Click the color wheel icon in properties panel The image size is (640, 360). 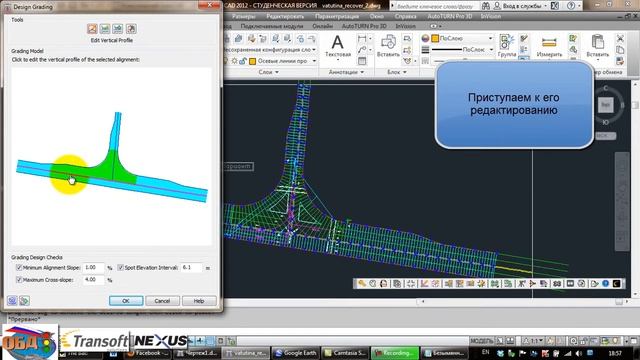pos(425,38)
